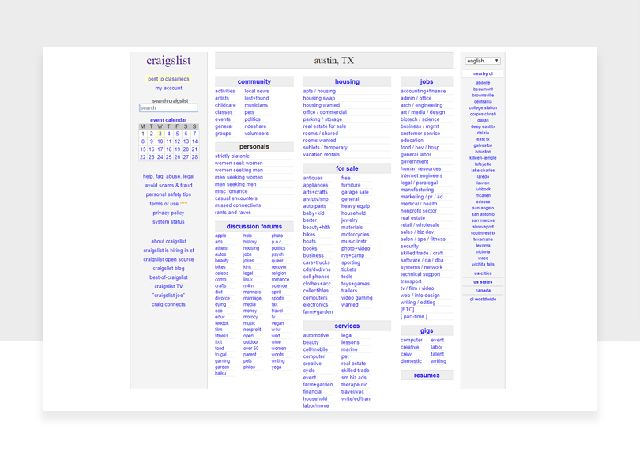Screen dimensions: 640x456
Task: Open the vacation rentals link
Action: pyautogui.click(x=321, y=154)
